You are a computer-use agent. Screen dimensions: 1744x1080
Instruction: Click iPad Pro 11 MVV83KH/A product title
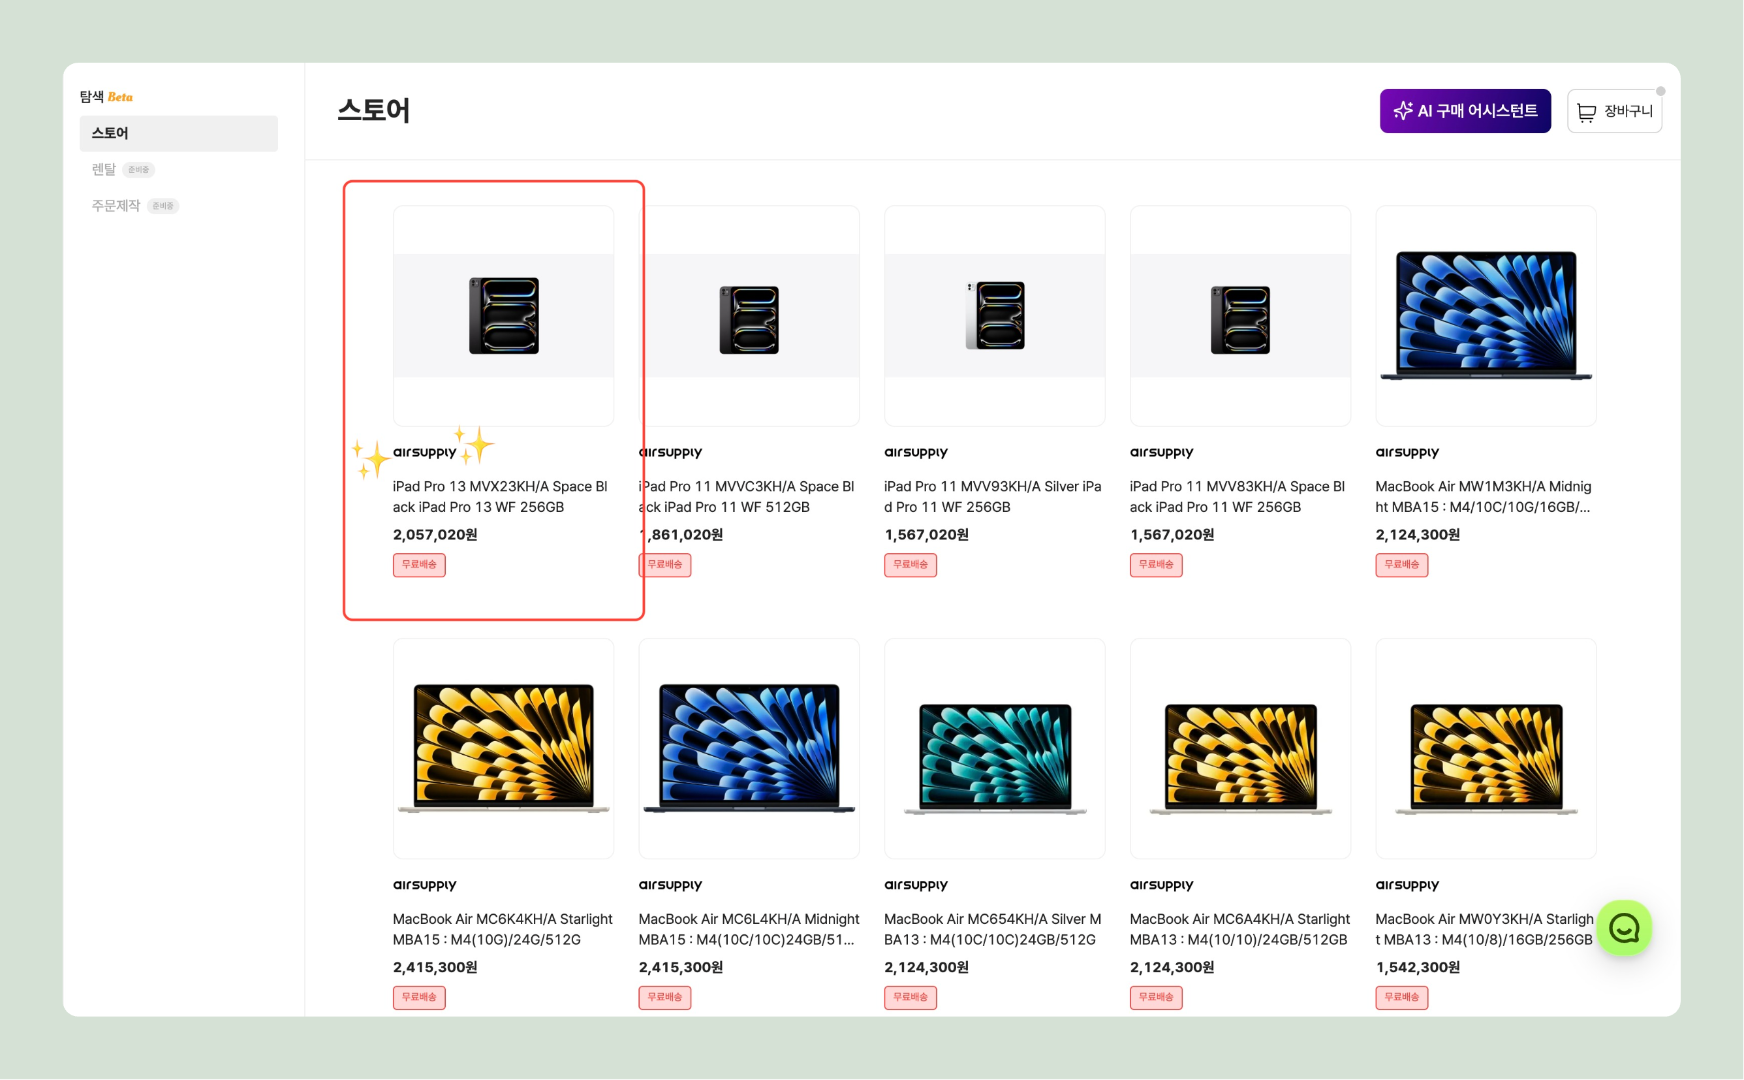pos(1238,497)
